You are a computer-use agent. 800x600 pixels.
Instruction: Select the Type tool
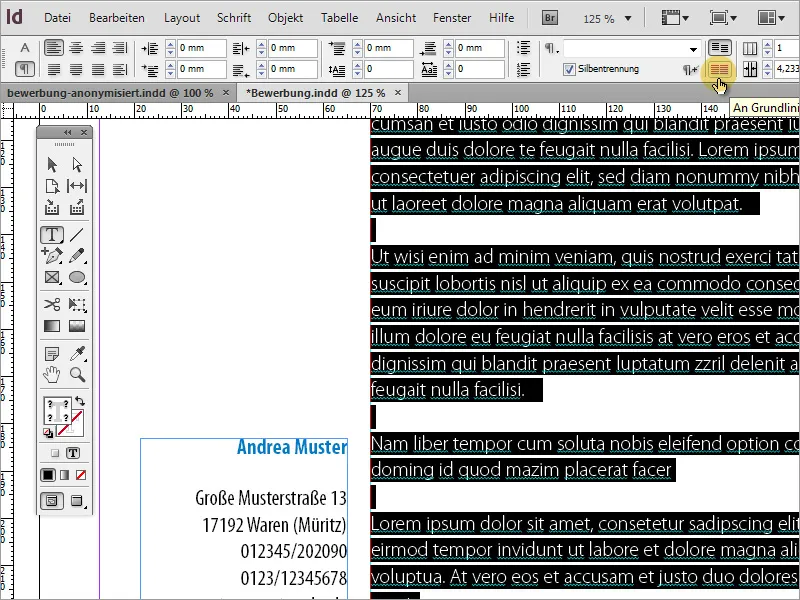coord(52,235)
